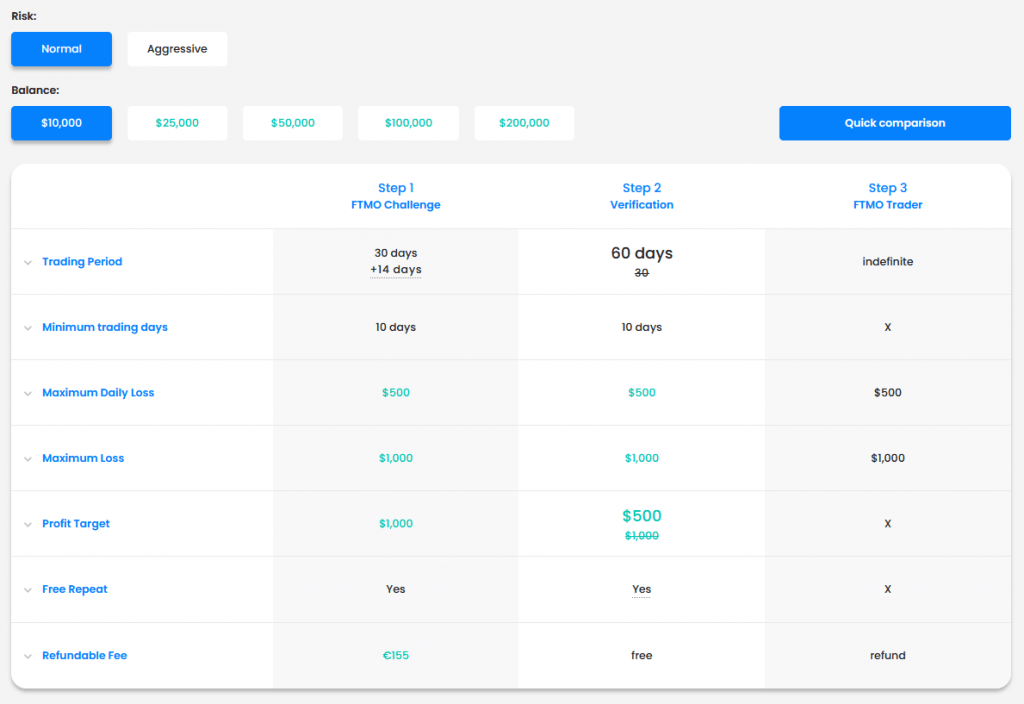Select the Normal risk option
Image resolution: width=1024 pixels, height=704 pixels.
(x=61, y=49)
